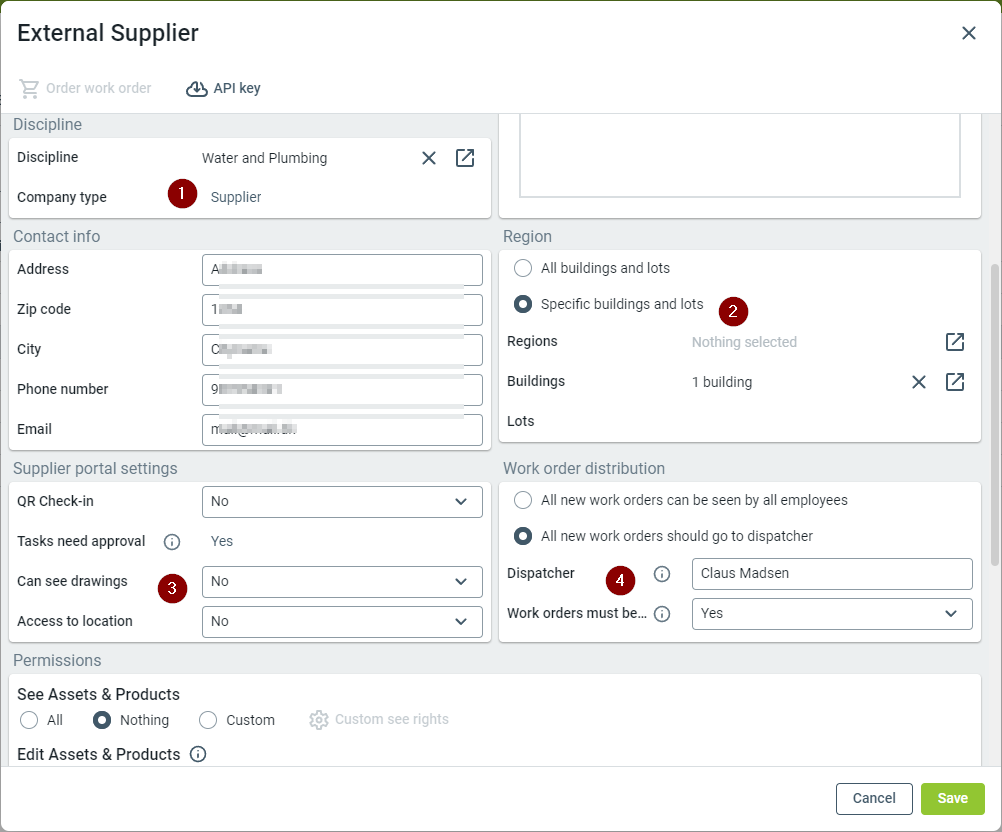This screenshot has height=832, width=1002.
Task: Choose work orders seen by all employees
Action: coord(523,500)
